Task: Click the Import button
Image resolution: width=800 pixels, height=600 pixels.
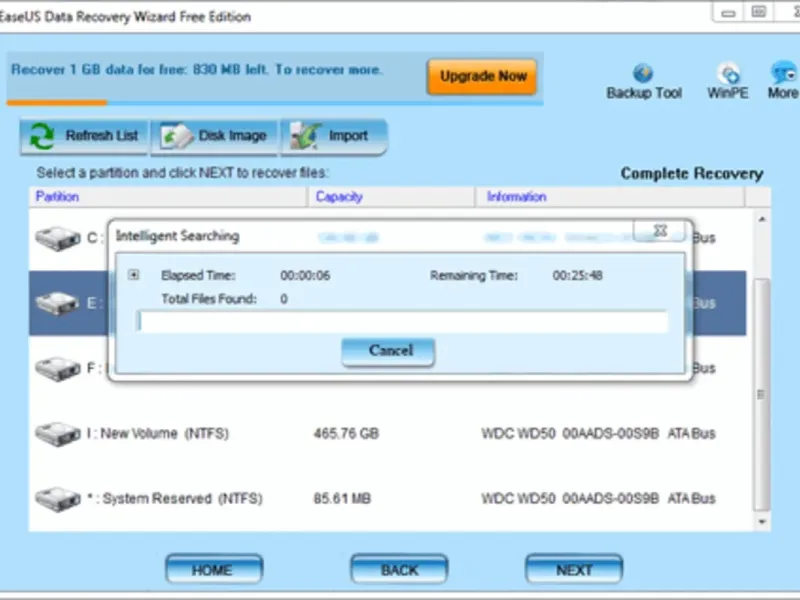Action: click(334, 136)
